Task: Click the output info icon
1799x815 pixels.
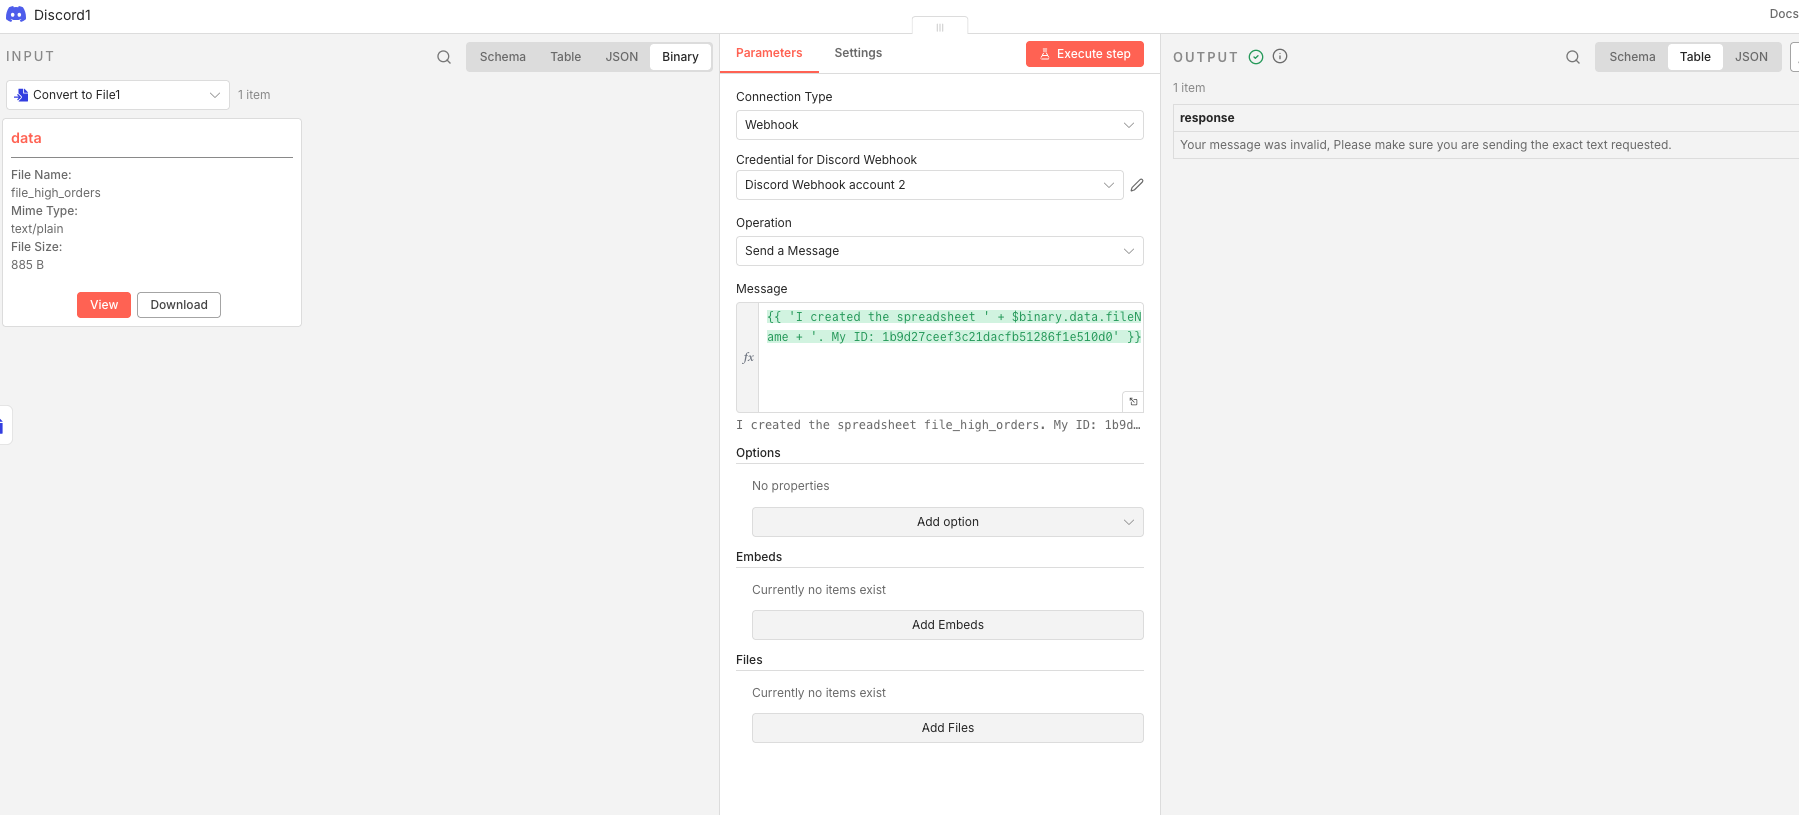Action: pos(1280,57)
